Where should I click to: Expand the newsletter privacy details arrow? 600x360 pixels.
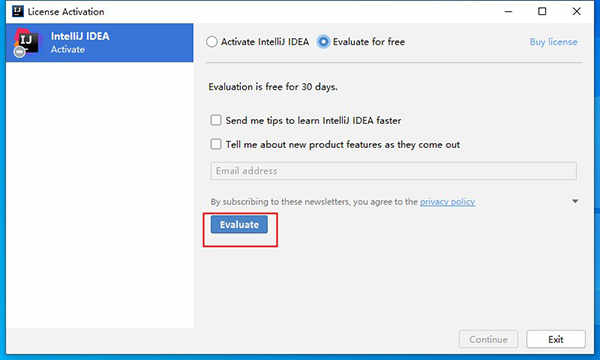(575, 201)
